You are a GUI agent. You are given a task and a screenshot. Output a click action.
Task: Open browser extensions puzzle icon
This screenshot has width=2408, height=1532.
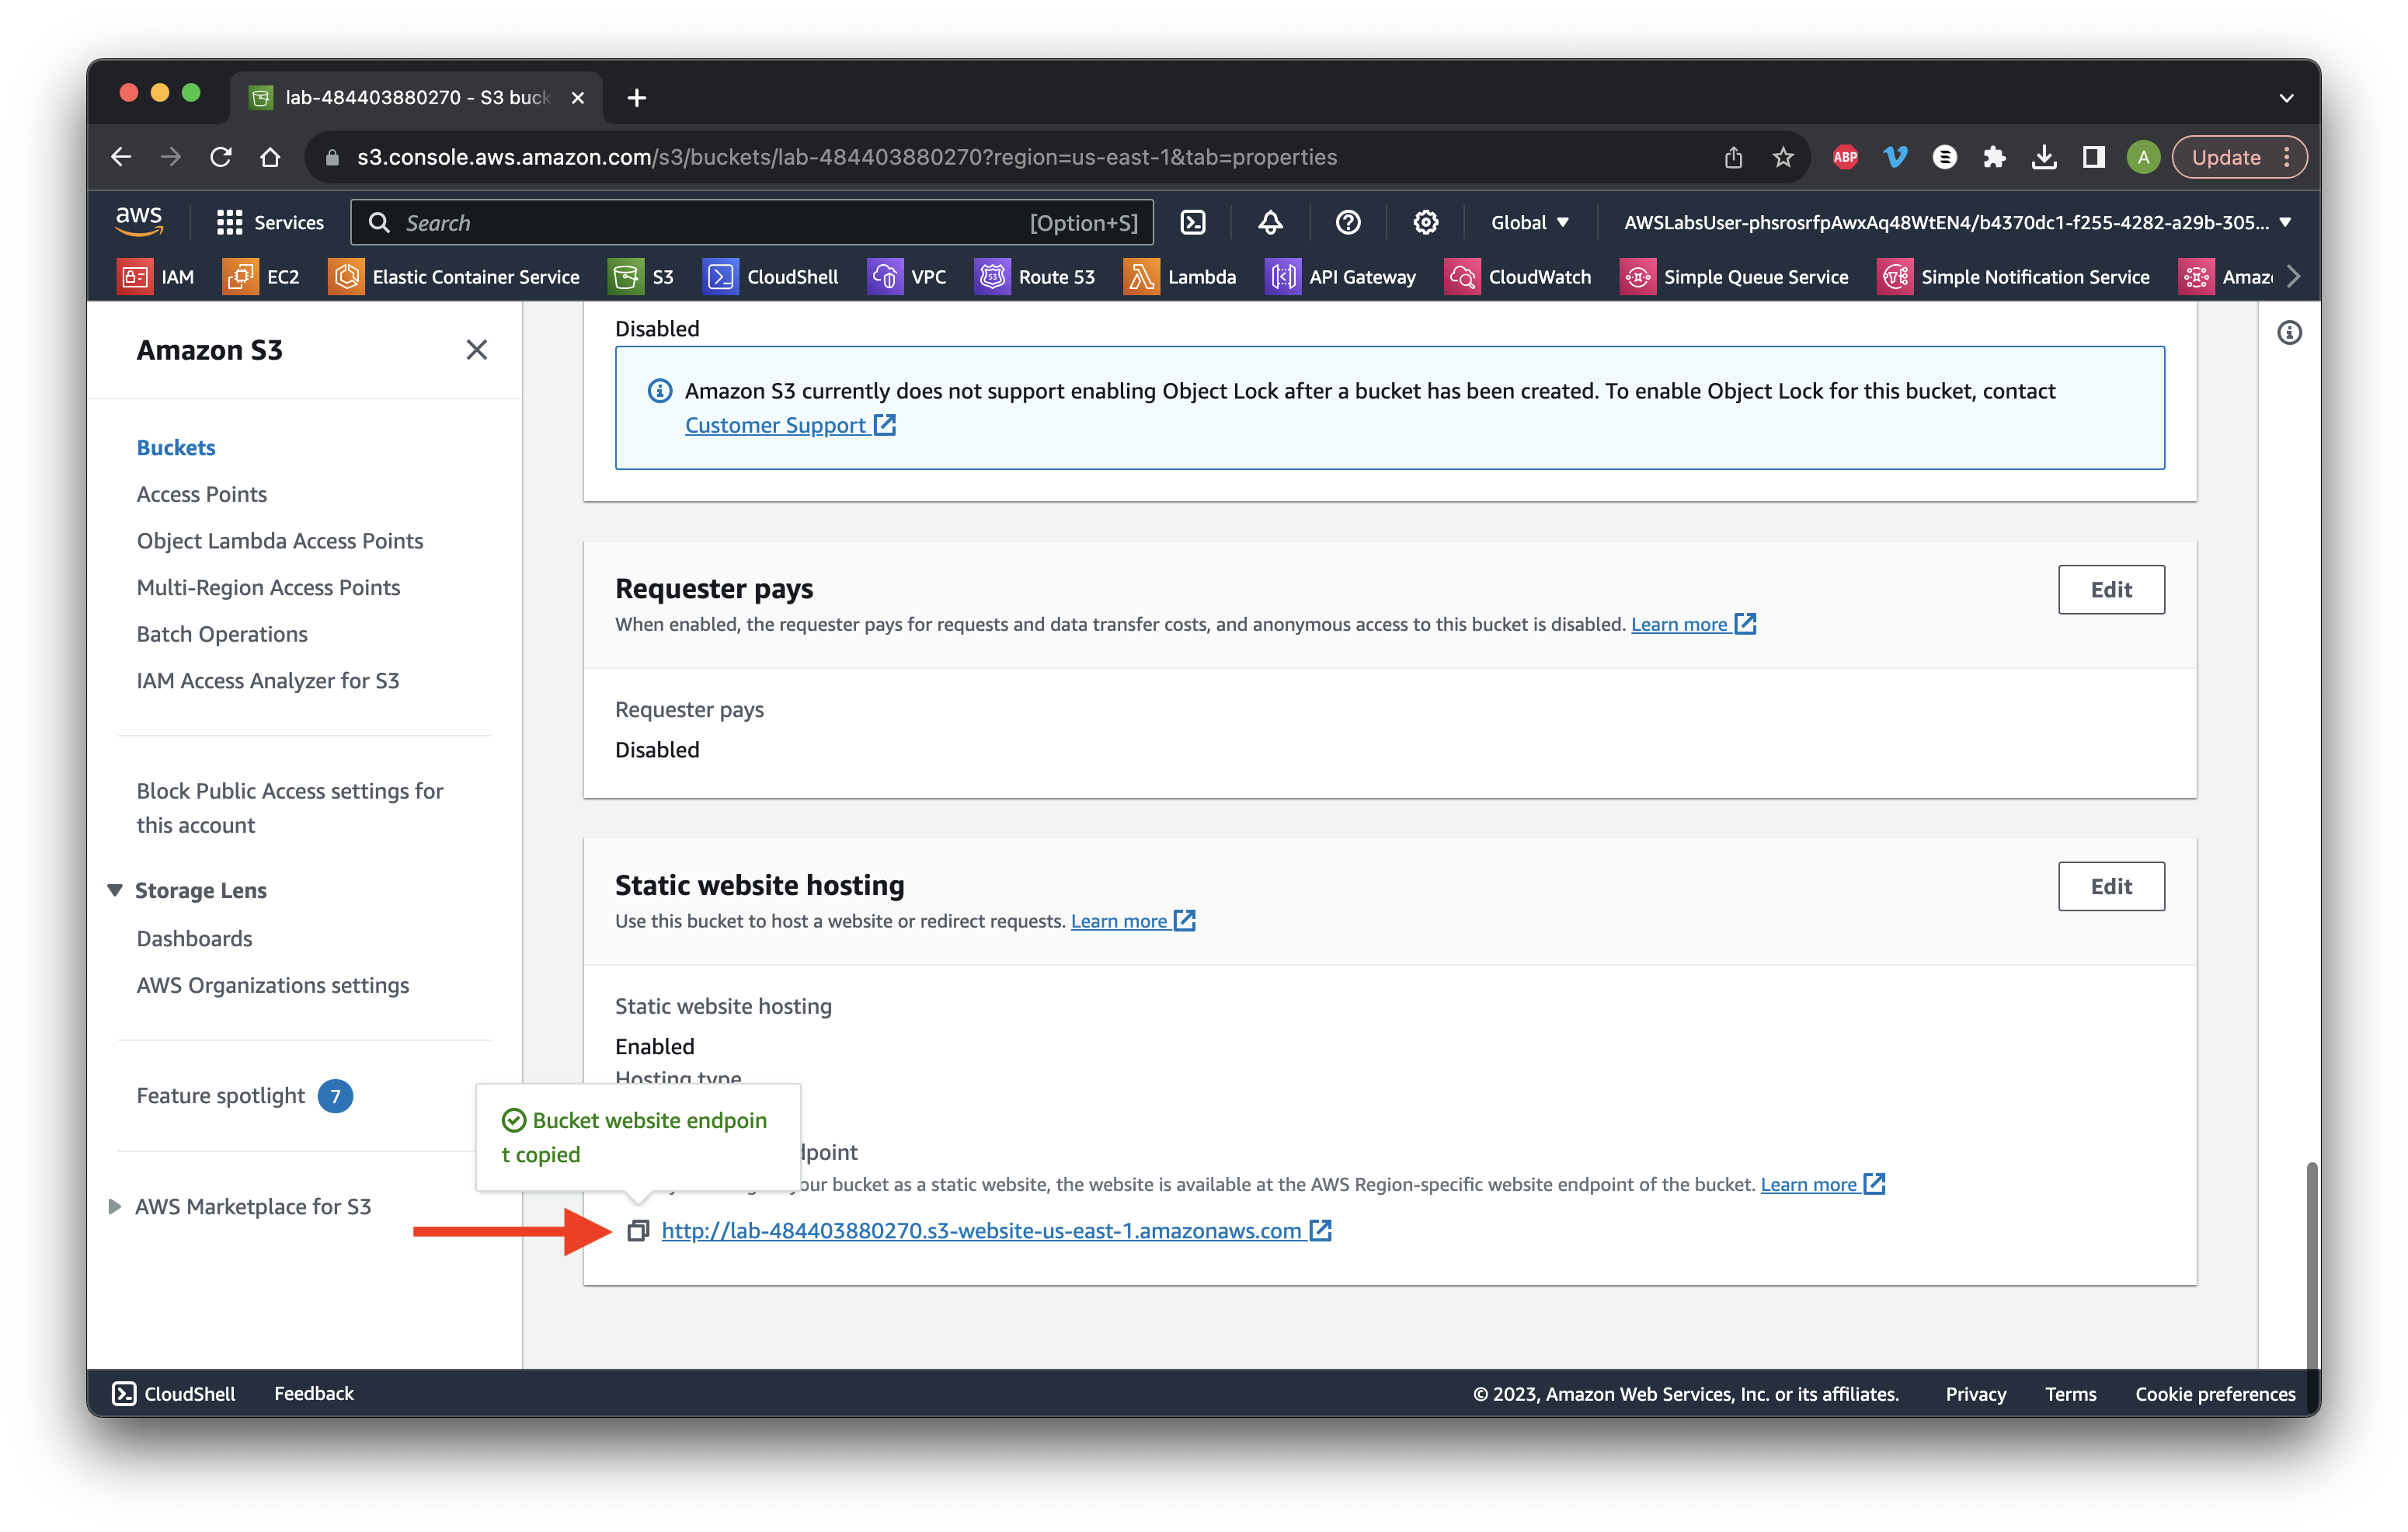(1995, 157)
